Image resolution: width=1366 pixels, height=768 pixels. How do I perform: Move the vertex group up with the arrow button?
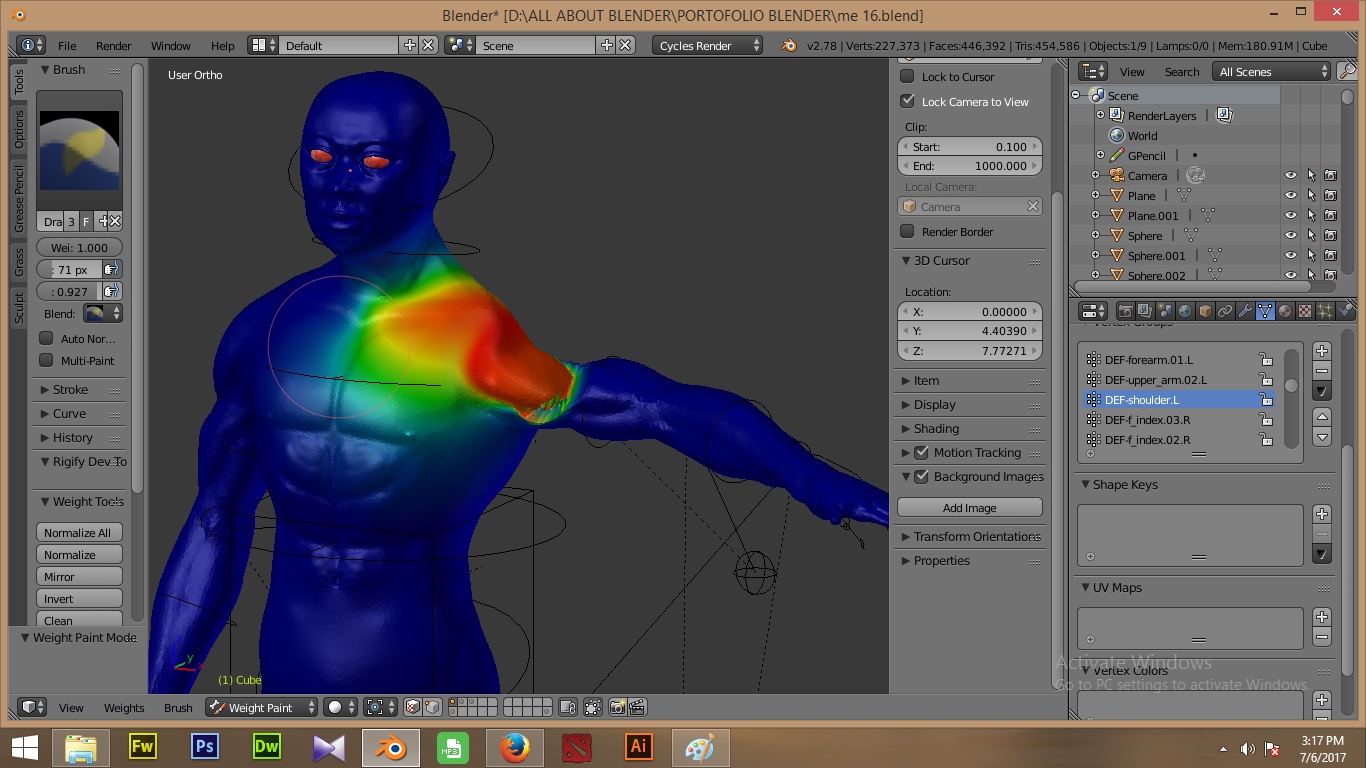(1322, 417)
